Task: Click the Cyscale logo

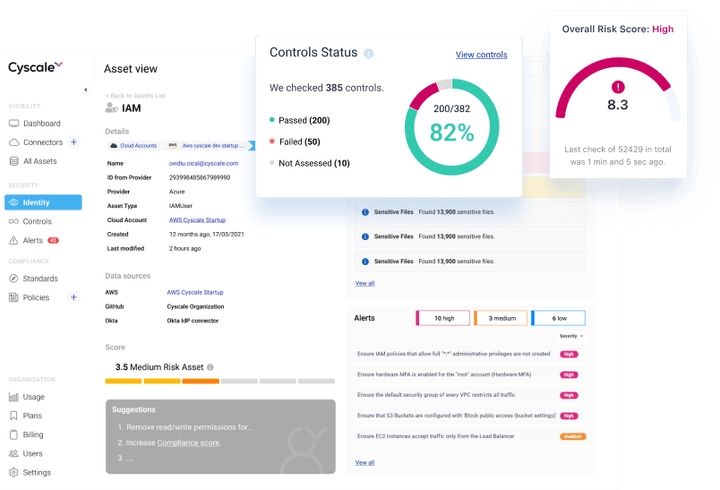Action: click(x=36, y=68)
